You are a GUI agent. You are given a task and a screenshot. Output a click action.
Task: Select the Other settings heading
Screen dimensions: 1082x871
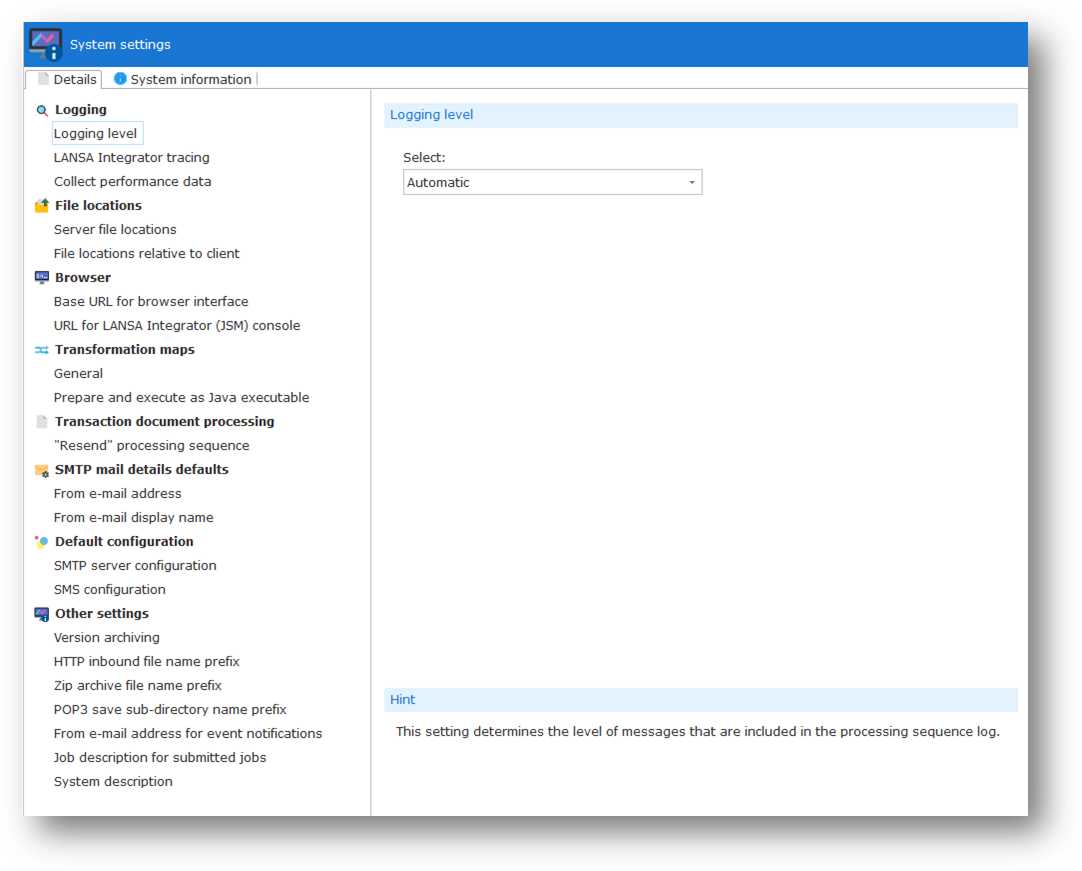point(102,614)
